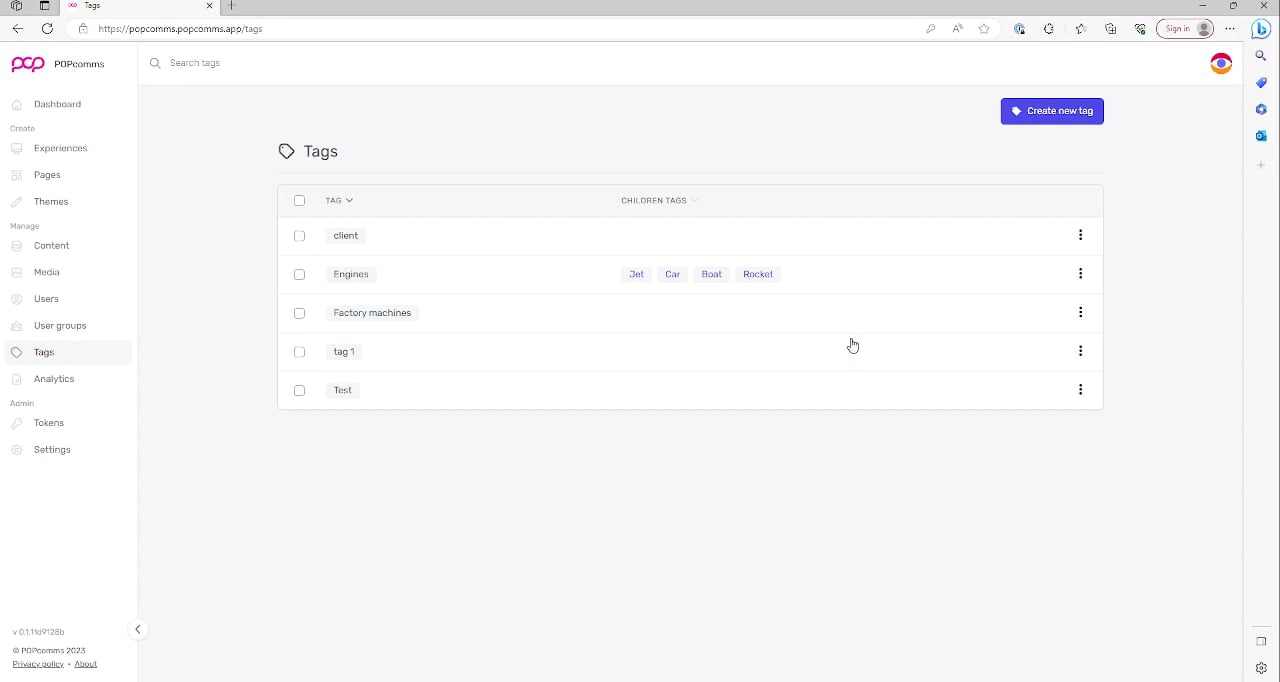
Task: Click the browser address bar URL
Action: click(180, 29)
